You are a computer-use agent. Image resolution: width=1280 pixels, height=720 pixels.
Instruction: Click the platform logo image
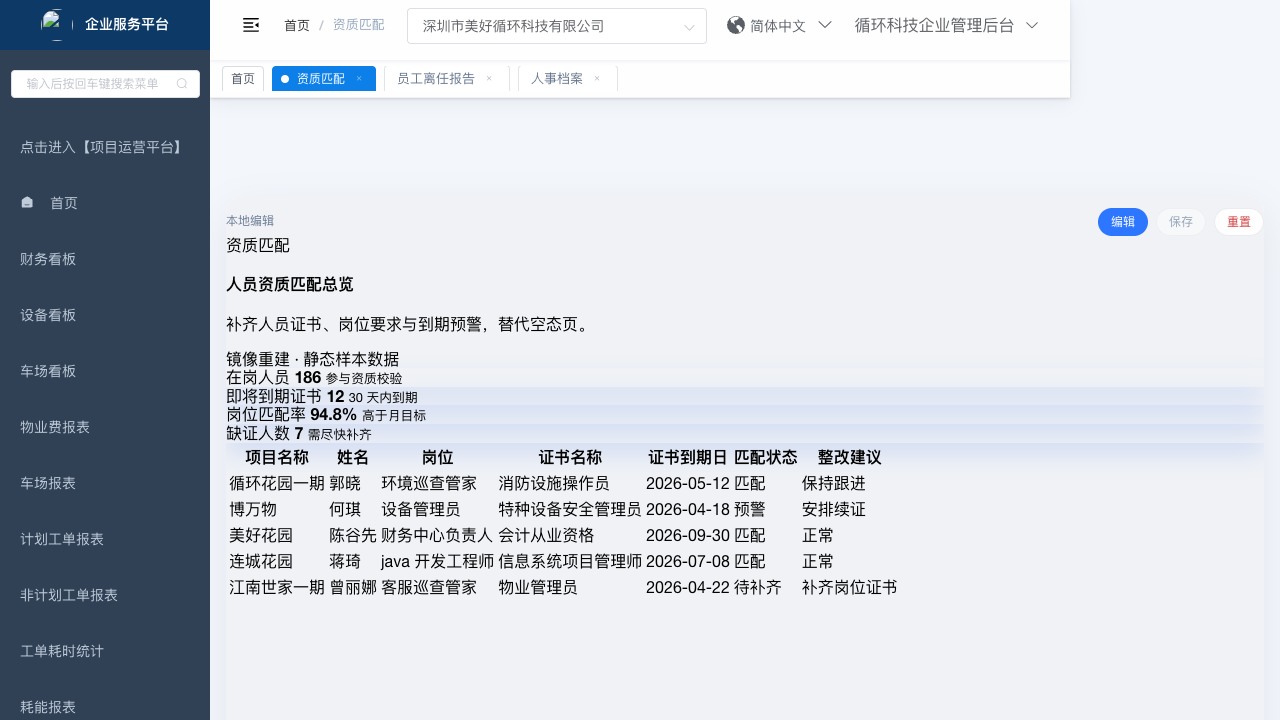[x=57, y=25]
